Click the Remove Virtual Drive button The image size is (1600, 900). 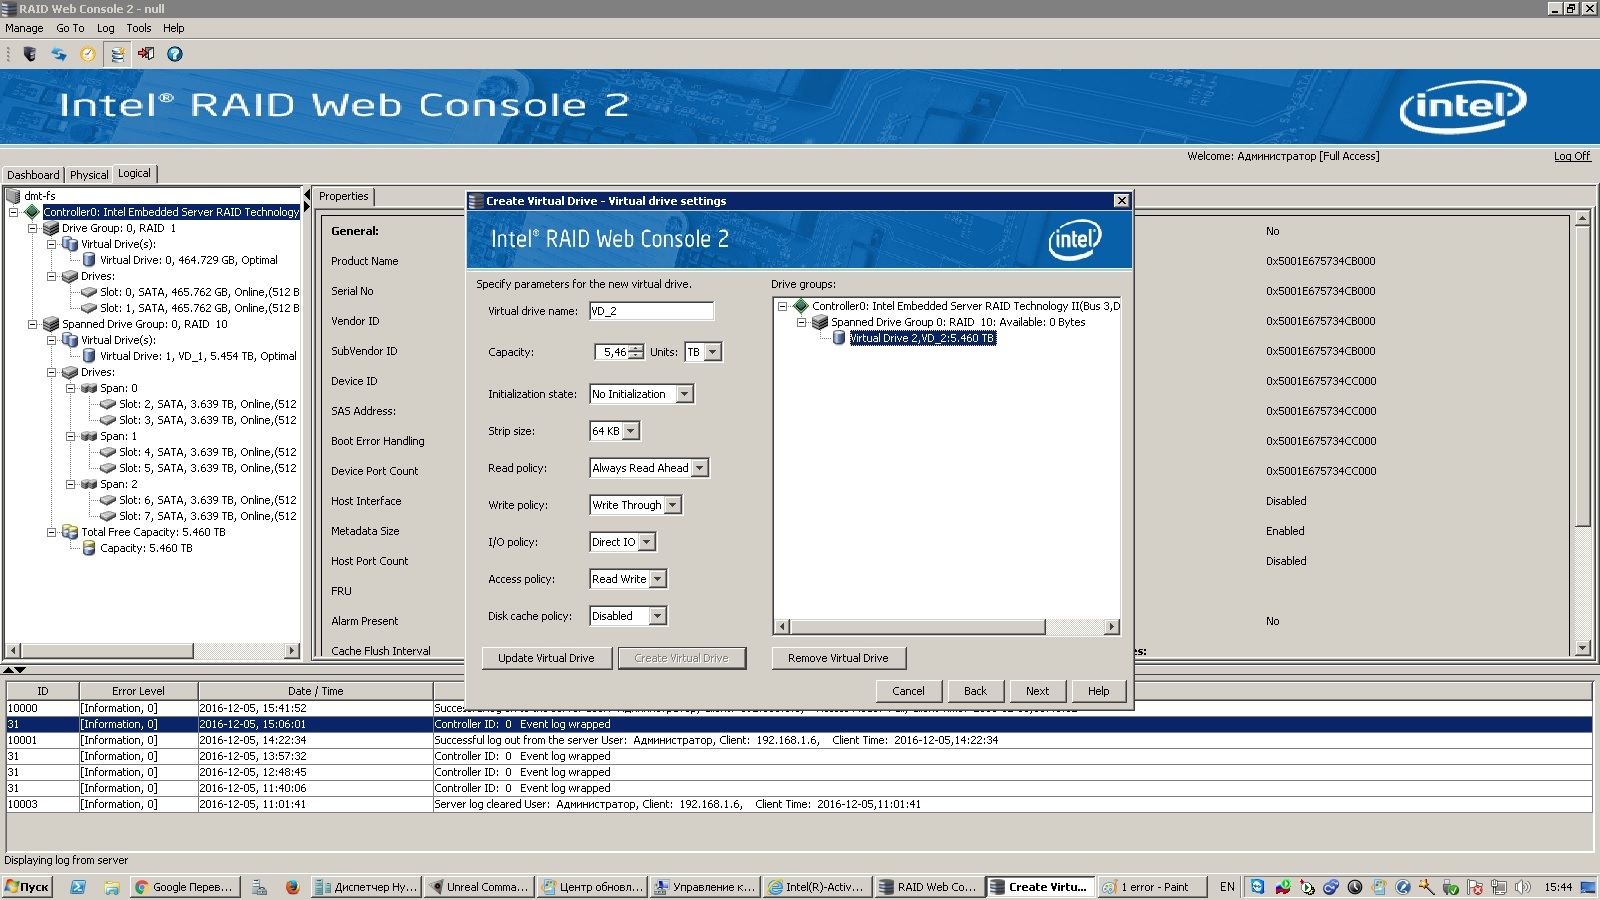click(838, 658)
